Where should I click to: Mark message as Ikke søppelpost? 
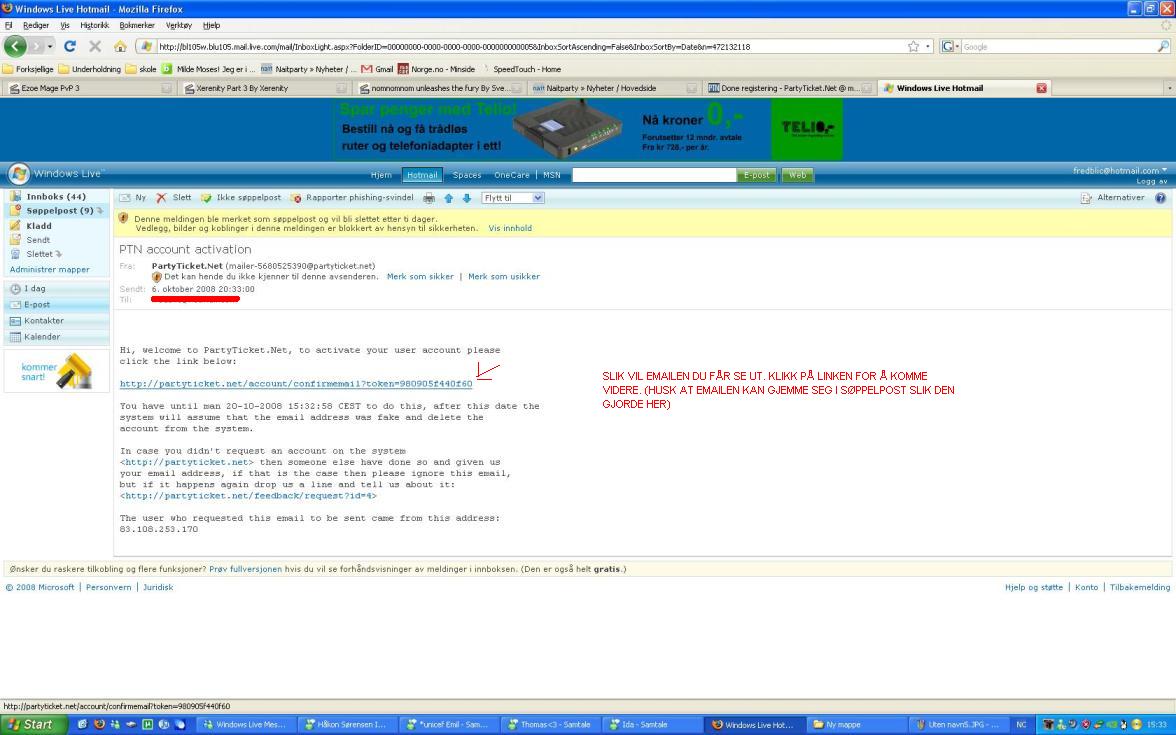(241, 198)
